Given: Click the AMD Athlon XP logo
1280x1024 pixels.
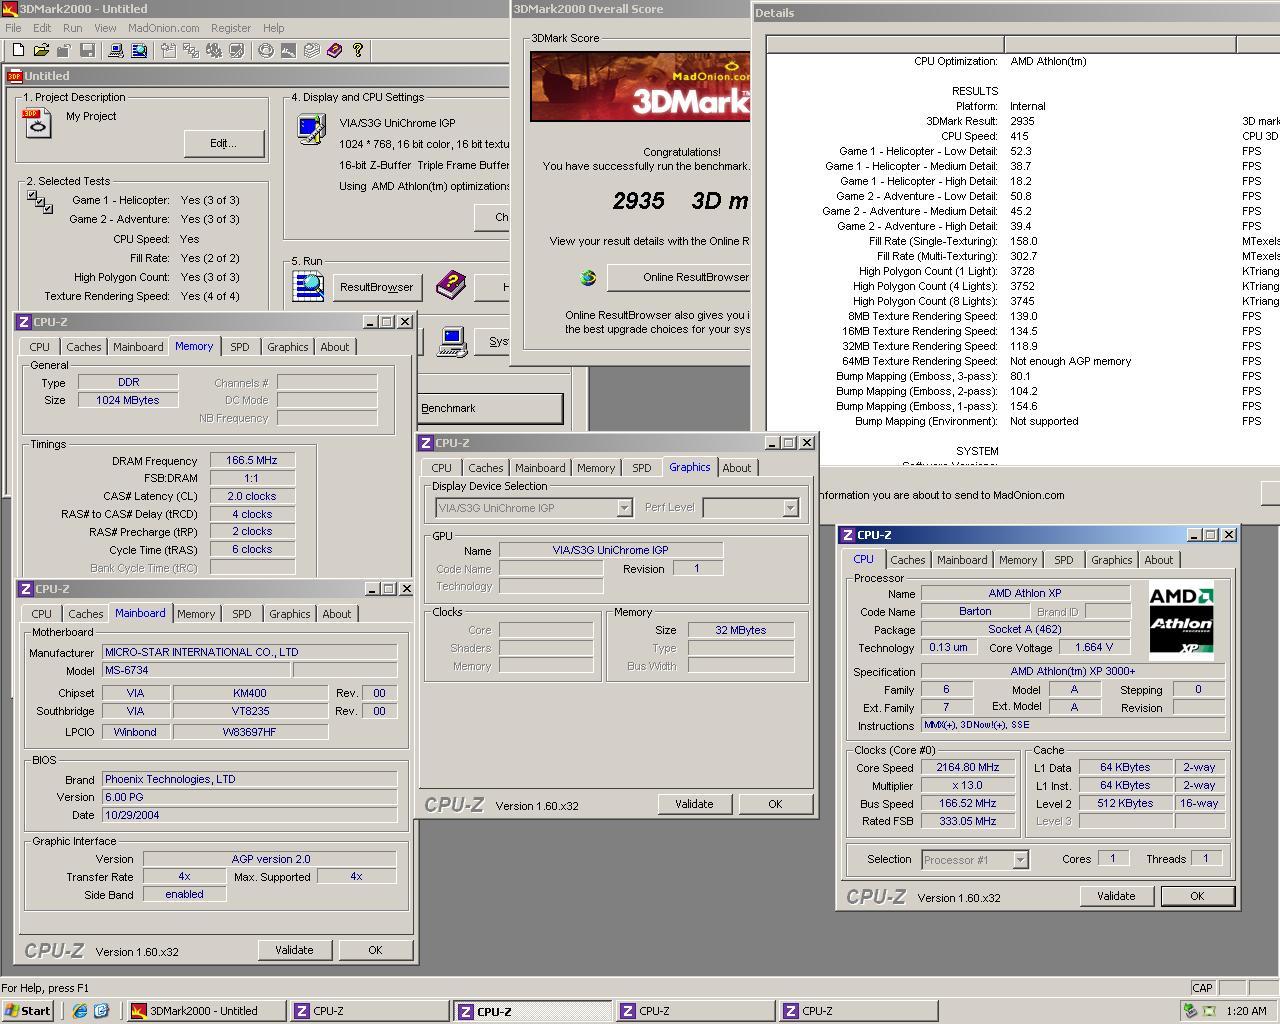Looking at the screenshot, I should (1180, 620).
